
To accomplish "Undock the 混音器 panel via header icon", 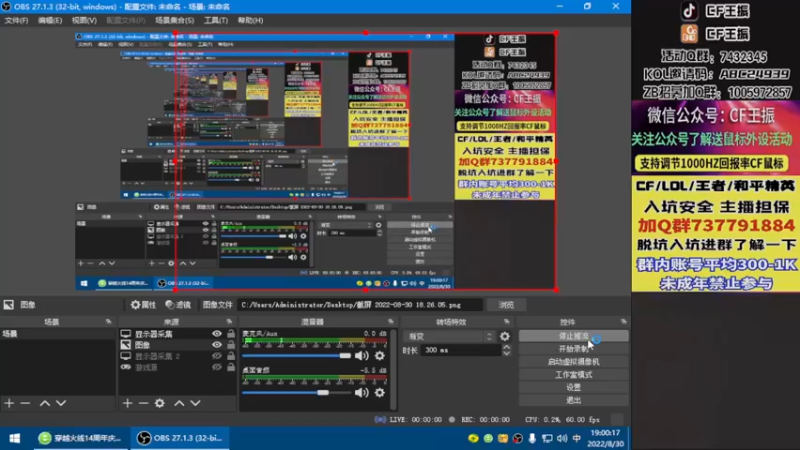I will tap(391, 322).
